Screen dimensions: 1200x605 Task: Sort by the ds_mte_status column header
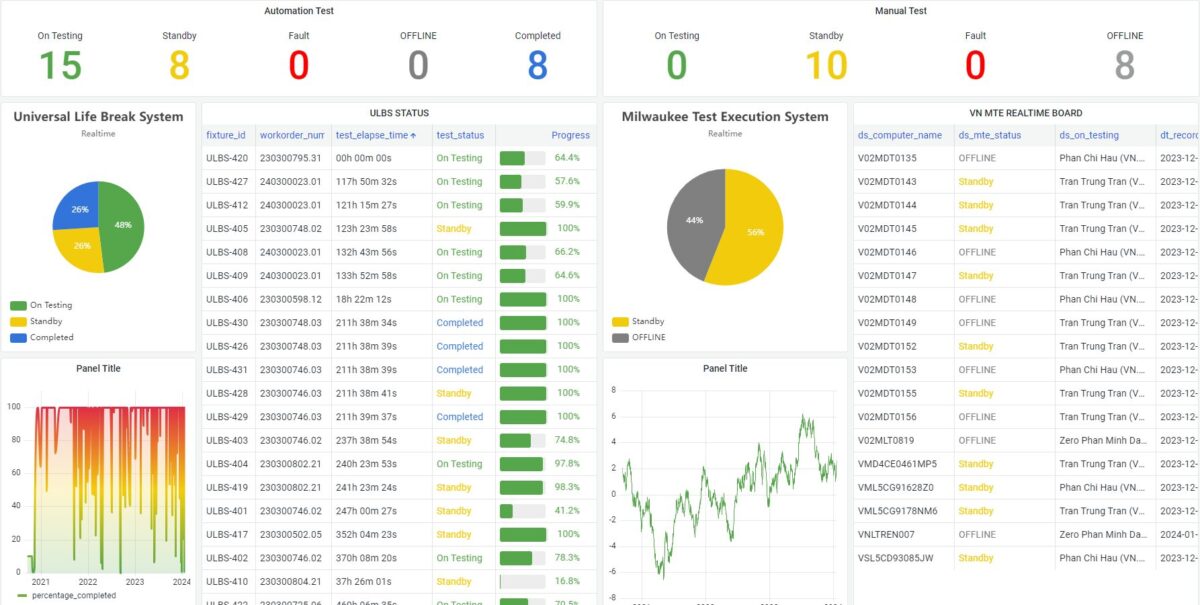tap(989, 135)
